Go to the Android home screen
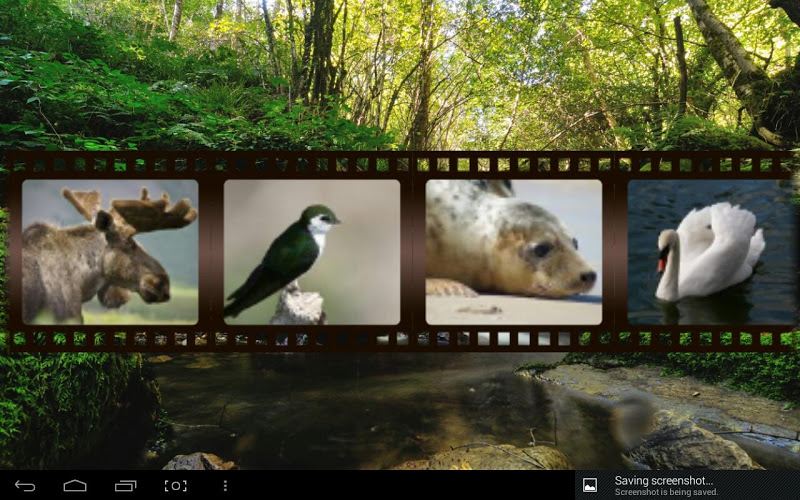This screenshot has height=500, width=800. pyautogui.click(x=75, y=486)
